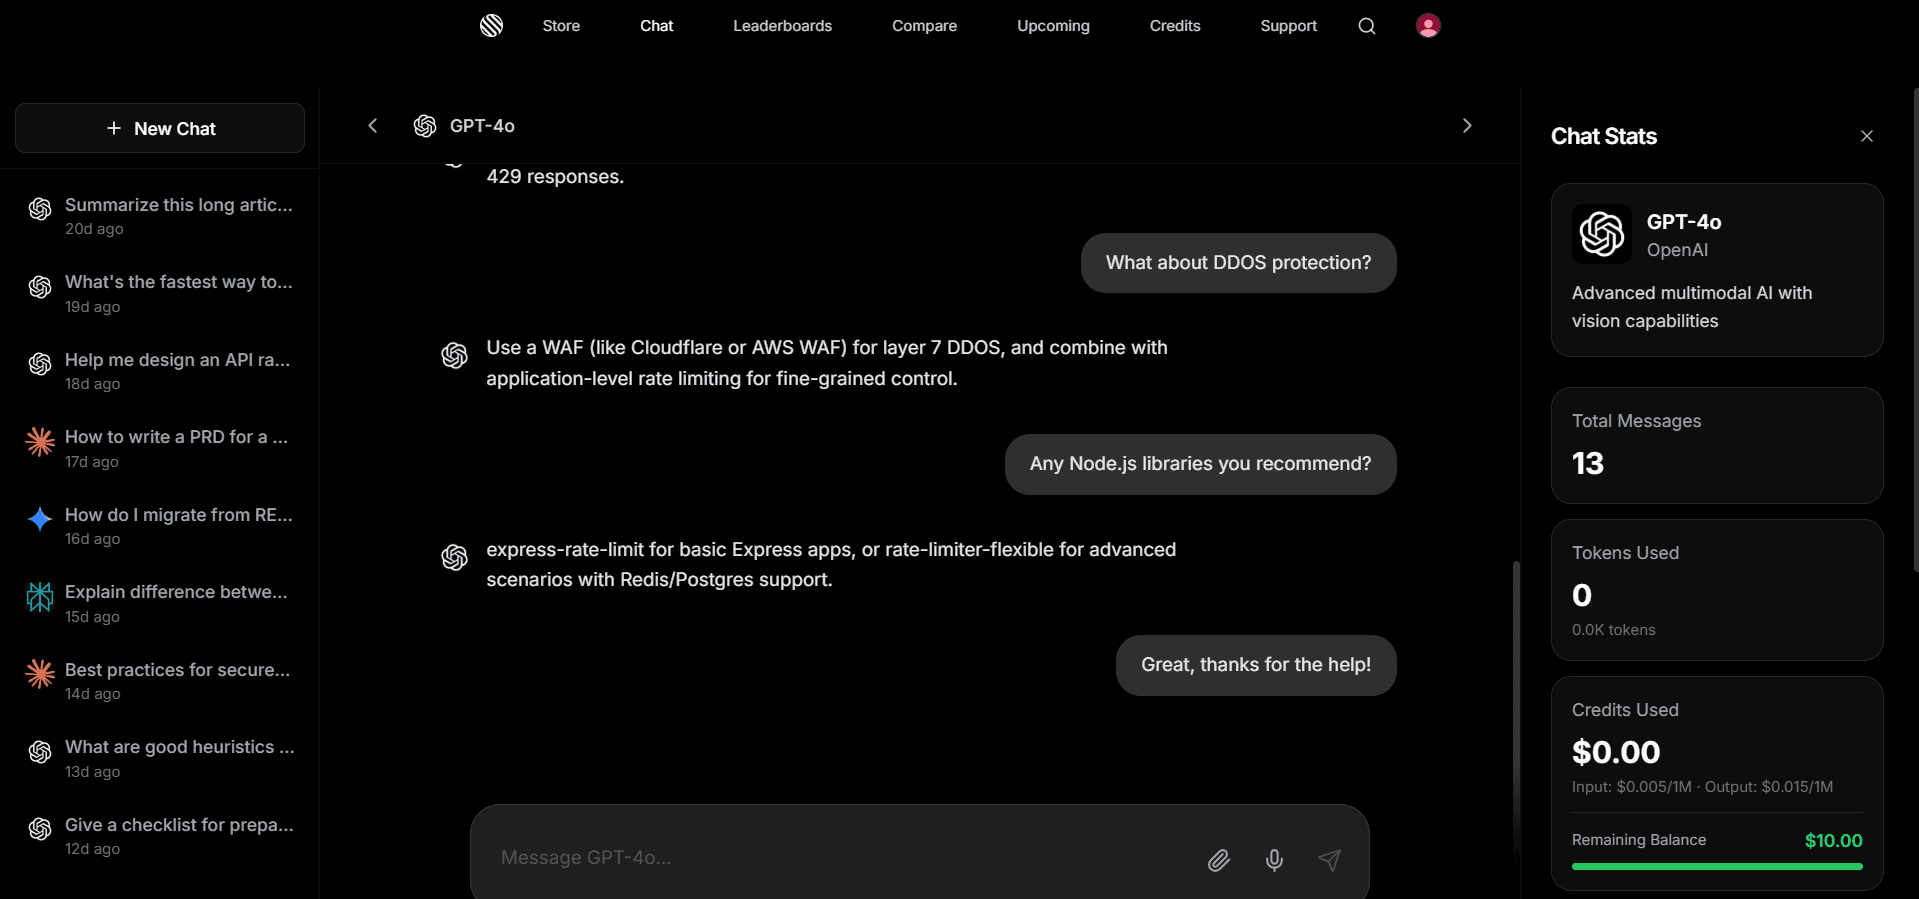
Task: Click the $0.00 Credits Used value
Action: click(x=1616, y=752)
